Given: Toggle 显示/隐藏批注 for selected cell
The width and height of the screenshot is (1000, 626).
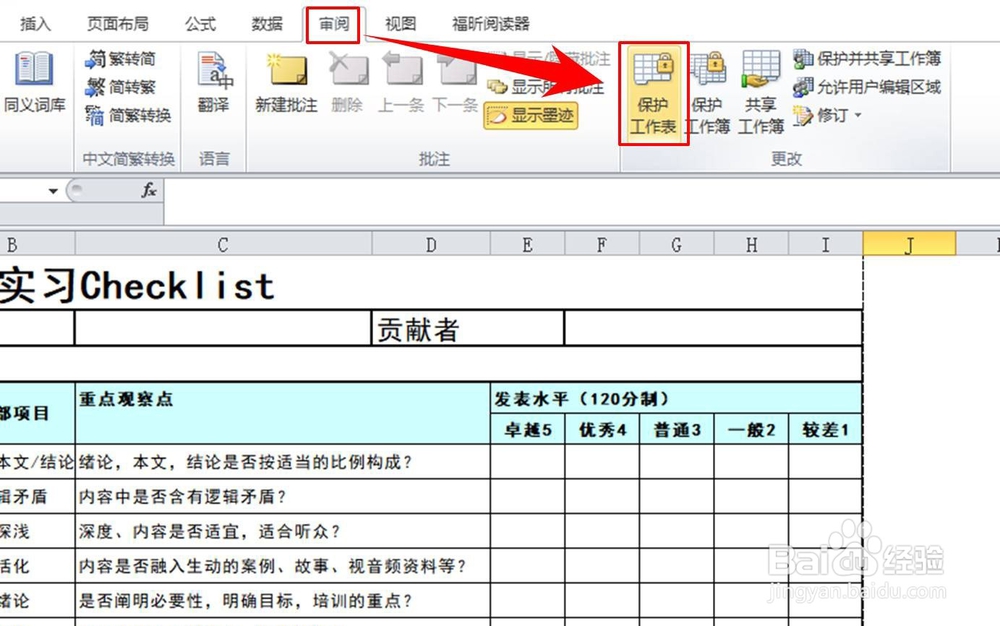Looking at the screenshot, I should [555, 58].
